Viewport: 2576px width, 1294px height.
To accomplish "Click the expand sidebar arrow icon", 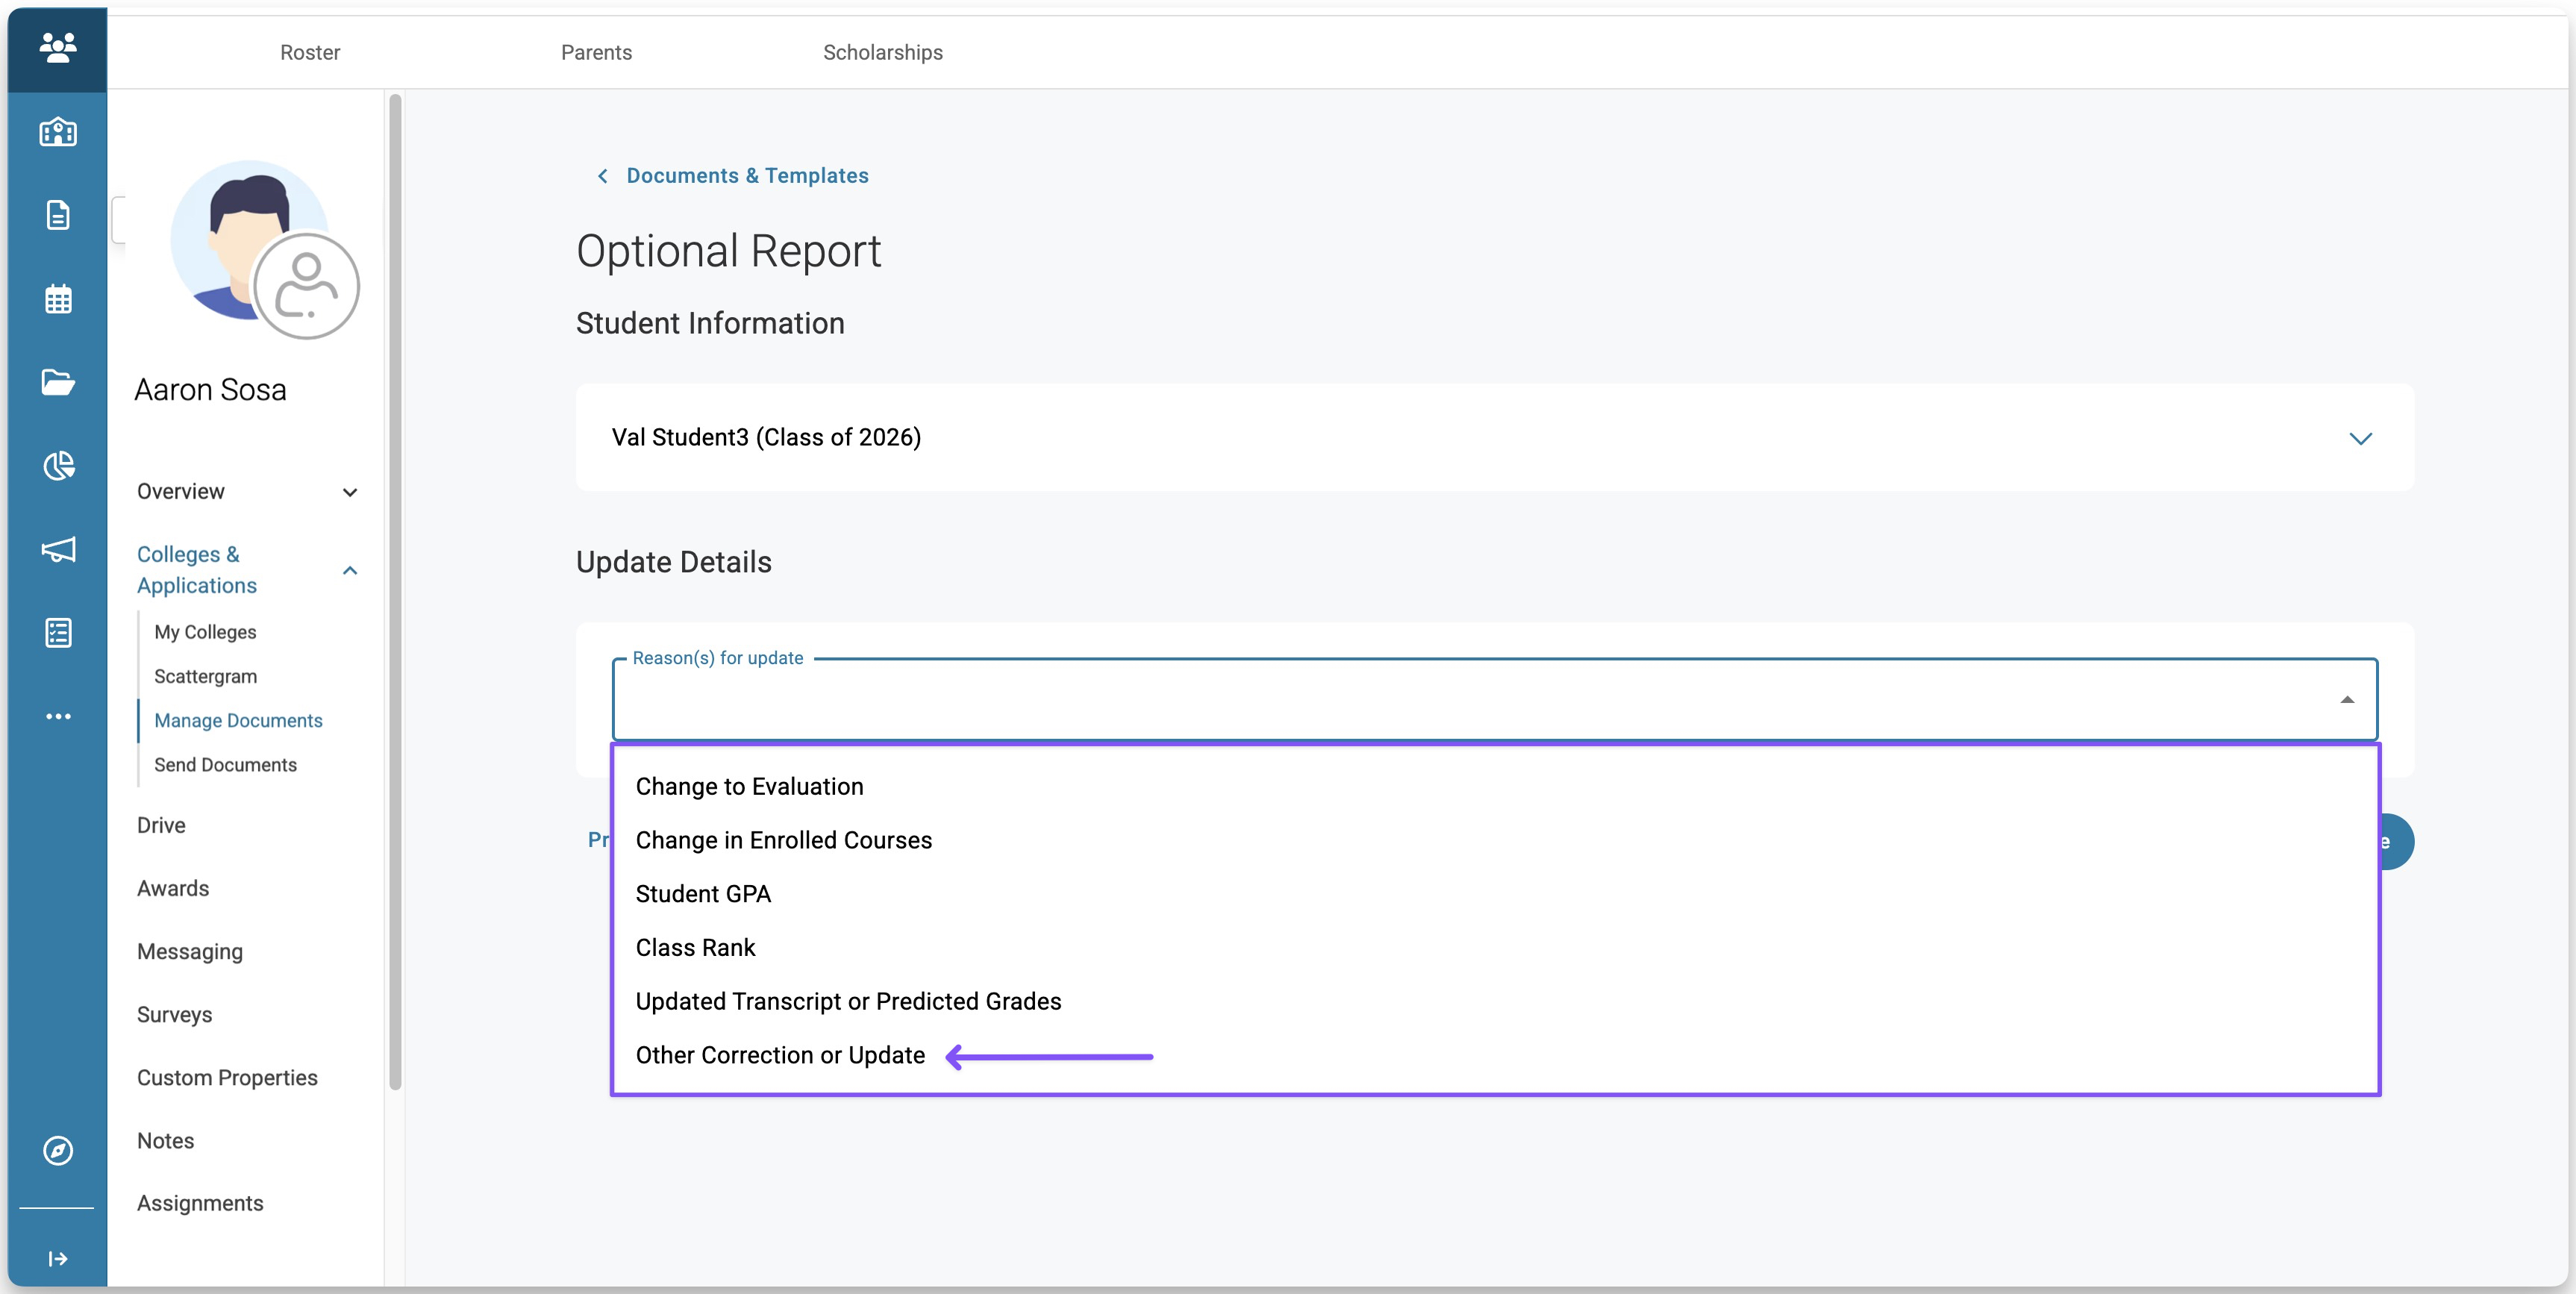I will [58, 1258].
